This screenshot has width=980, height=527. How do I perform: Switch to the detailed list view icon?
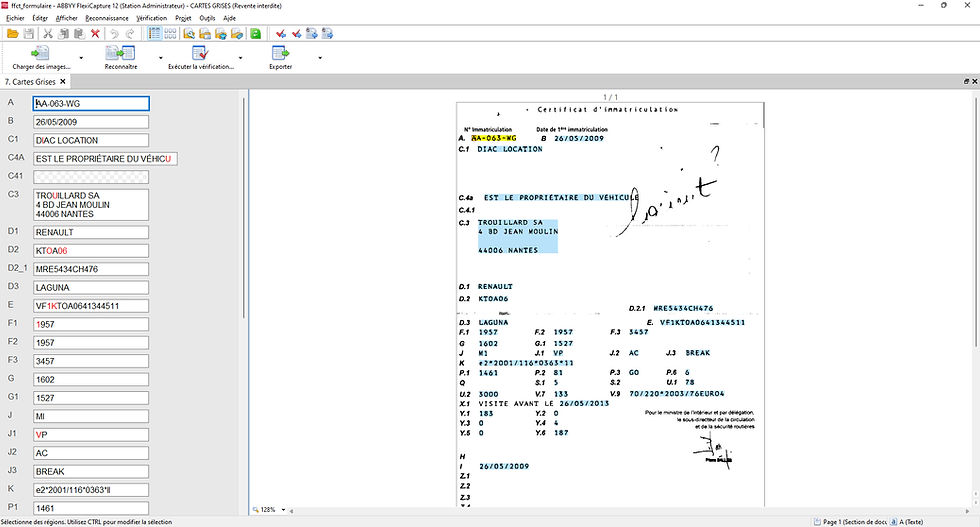point(154,34)
